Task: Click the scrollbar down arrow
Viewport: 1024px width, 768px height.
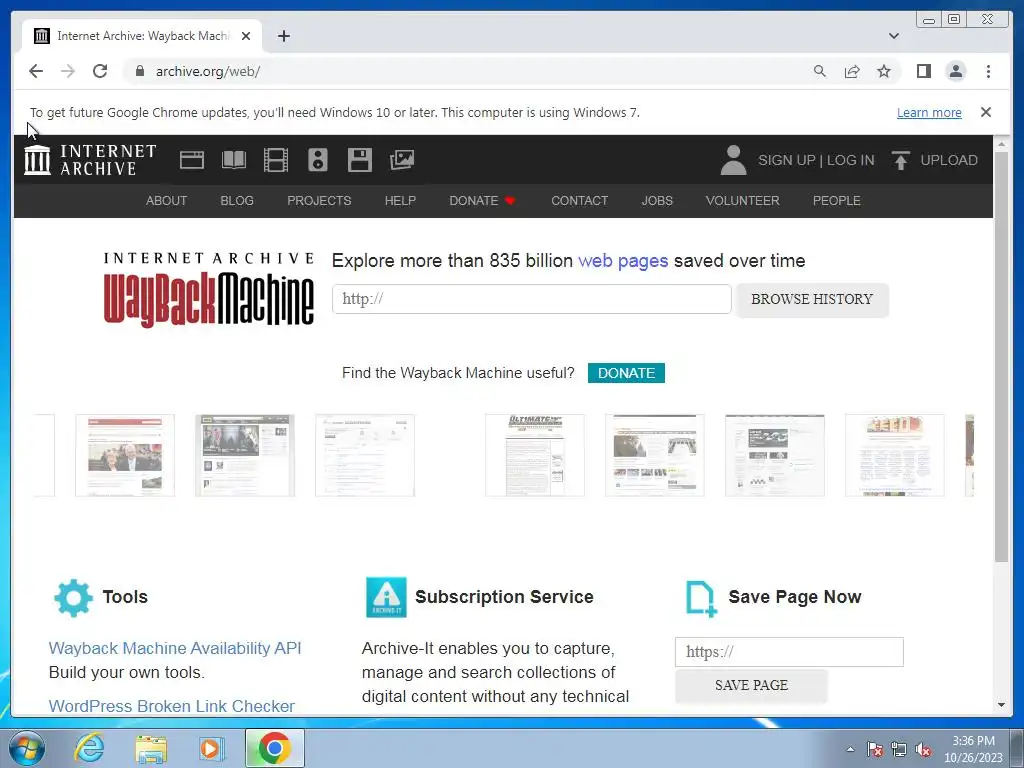Action: (x=1001, y=705)
